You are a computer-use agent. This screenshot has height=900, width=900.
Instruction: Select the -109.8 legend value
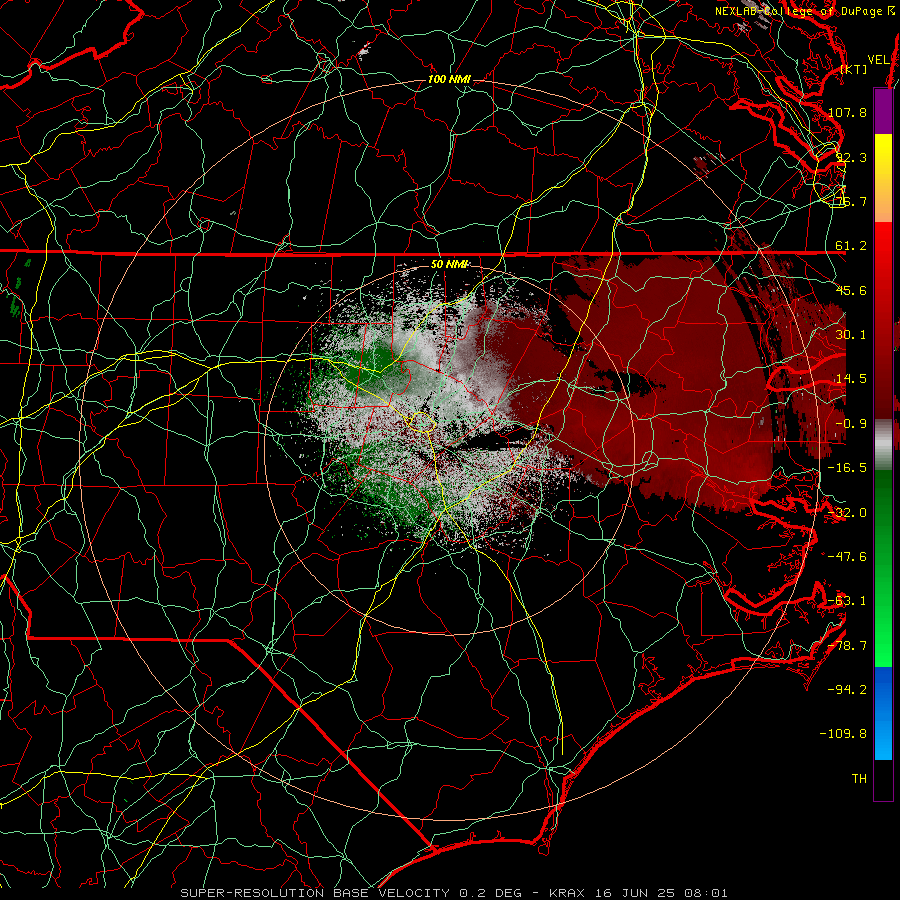(844, 734)
